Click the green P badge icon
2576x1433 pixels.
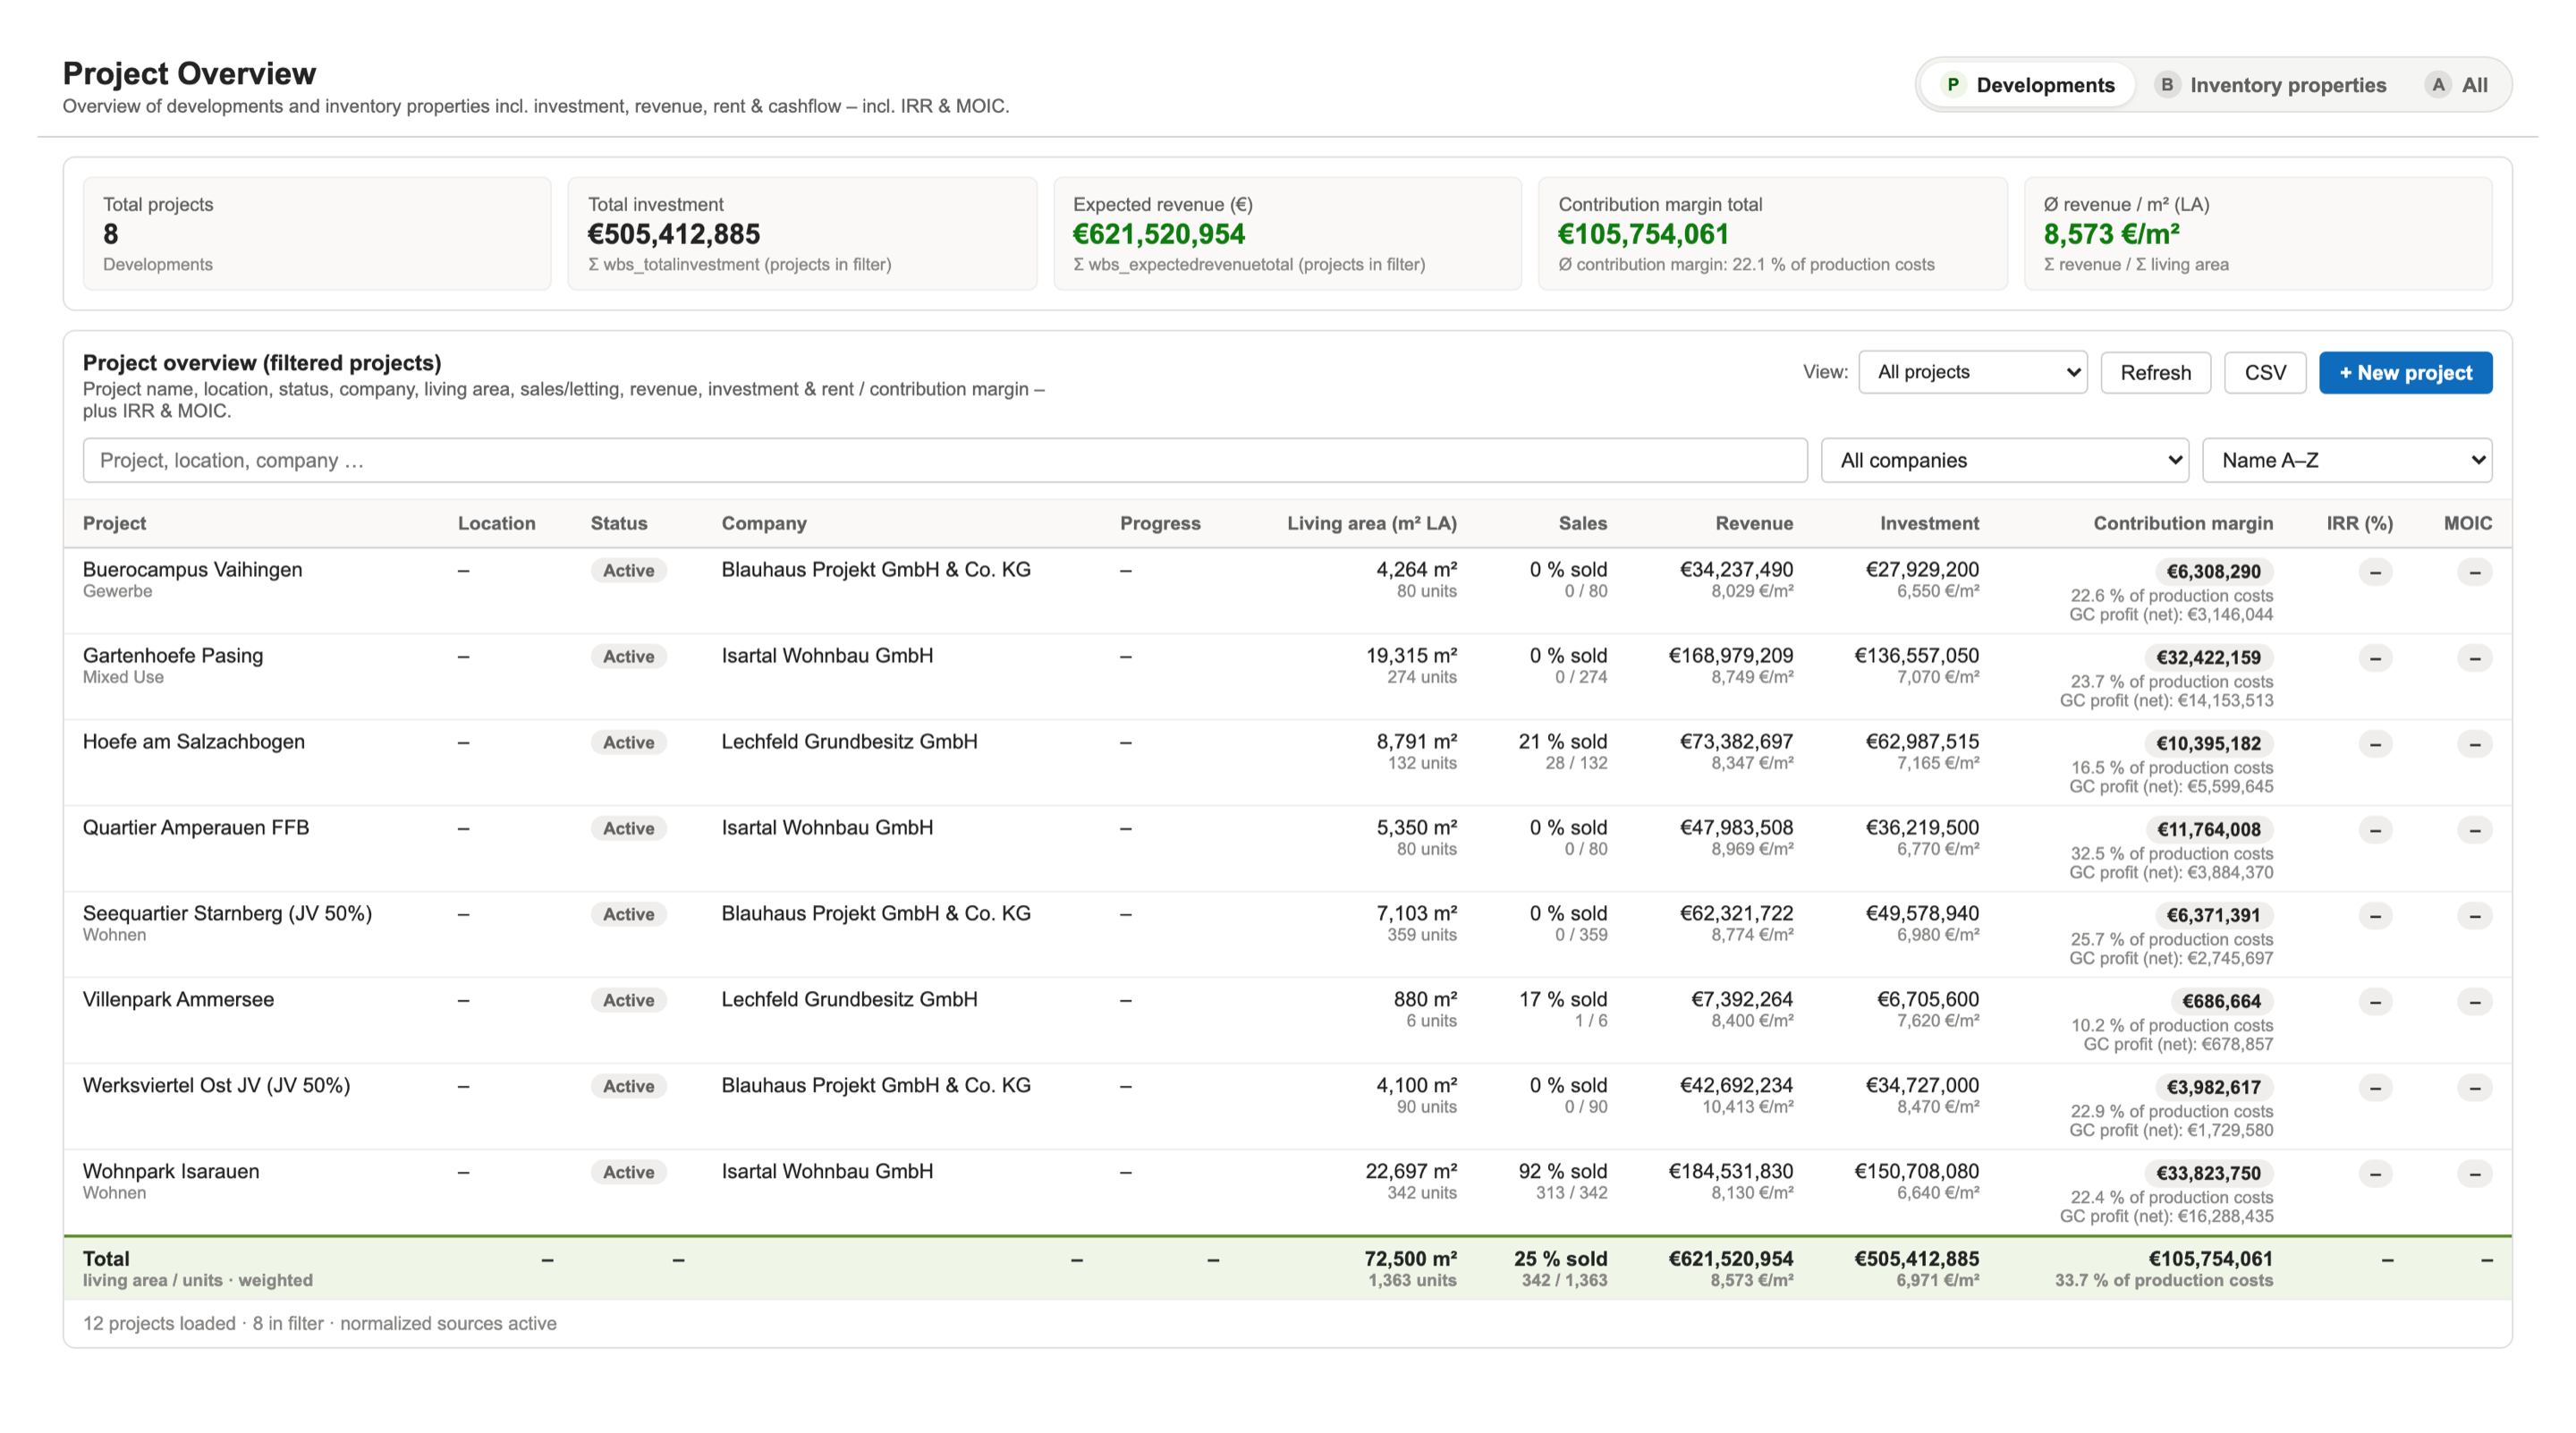click(1953, 85)
